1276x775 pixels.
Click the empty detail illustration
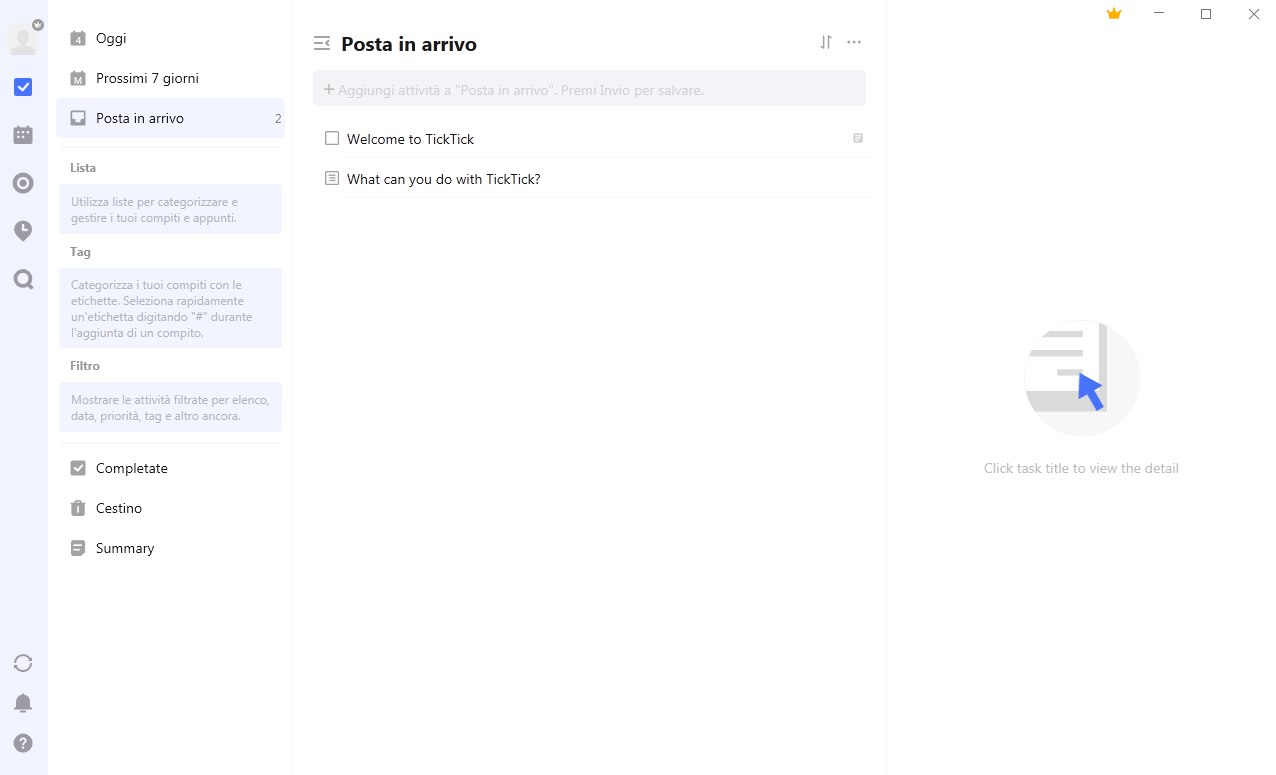(x=1082, y=378)
